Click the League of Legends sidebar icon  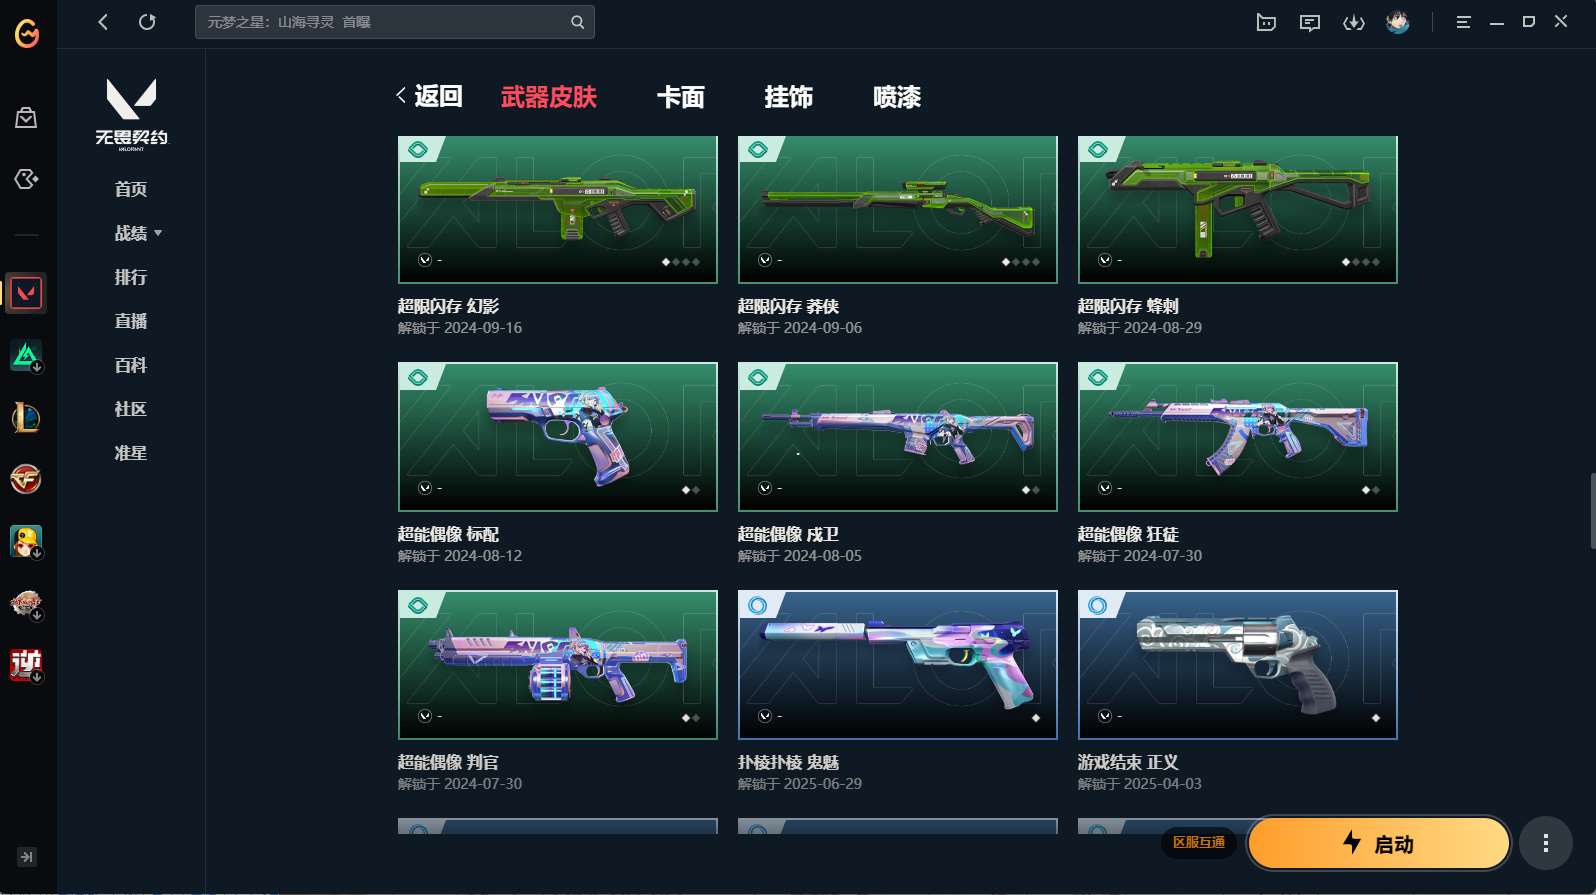pyautogui.click(x=26, y=417)
